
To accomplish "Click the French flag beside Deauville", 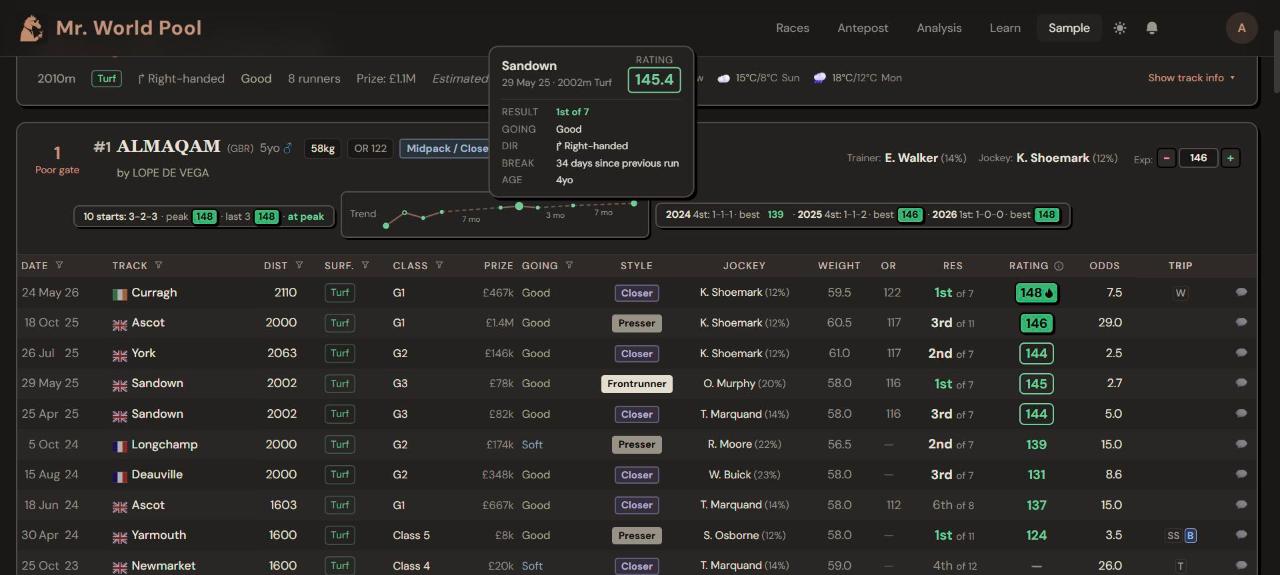I will 120,476.
